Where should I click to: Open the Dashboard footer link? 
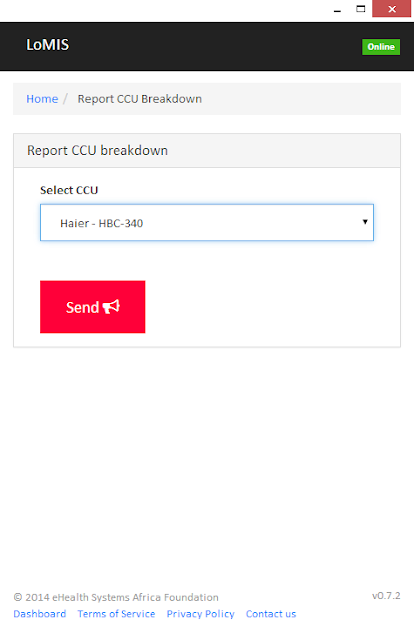coord(40,614)
